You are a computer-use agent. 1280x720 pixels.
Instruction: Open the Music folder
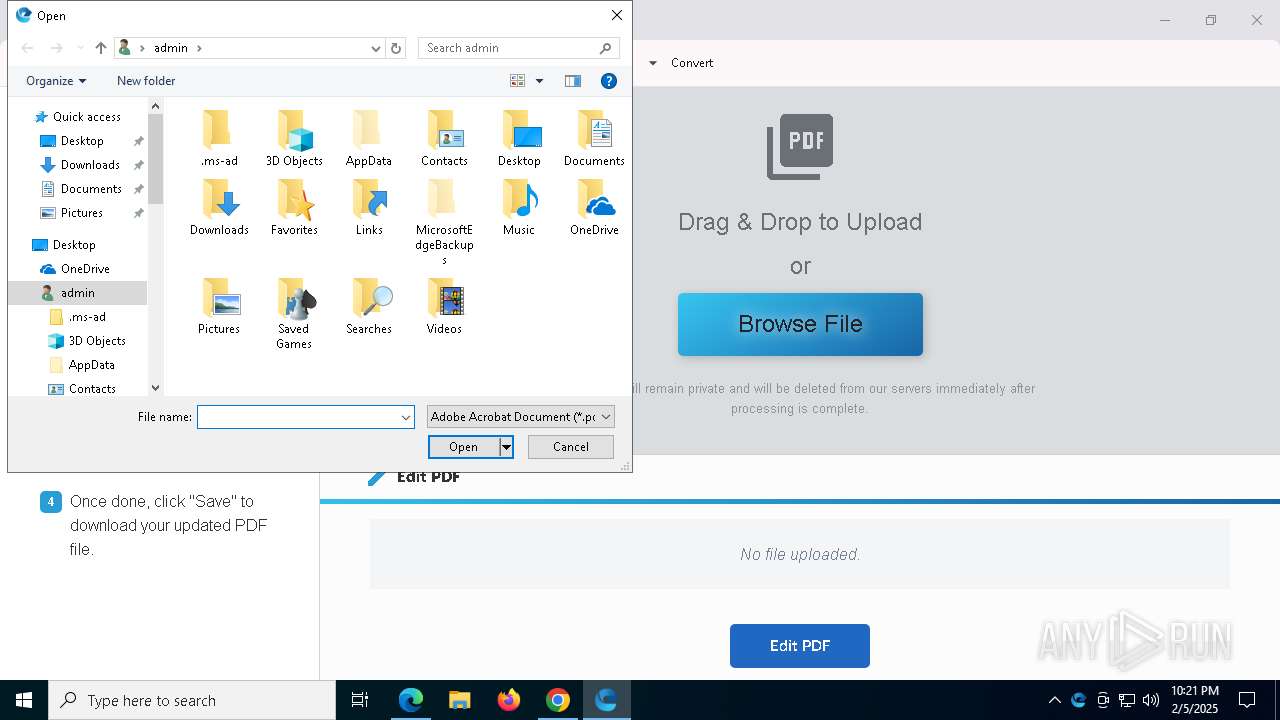519,208
